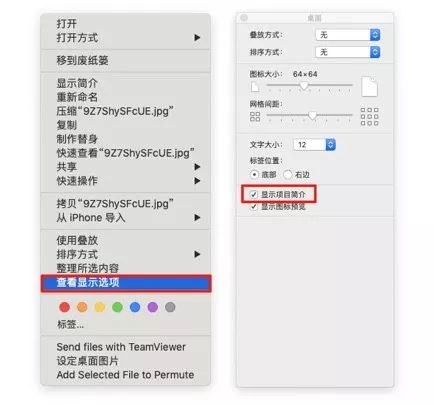Image resolution: width=434 pixels, height=405 pixels.
Task: Click the dense grid icon beside grid spacing slider
Action: (x=369, y=117)
